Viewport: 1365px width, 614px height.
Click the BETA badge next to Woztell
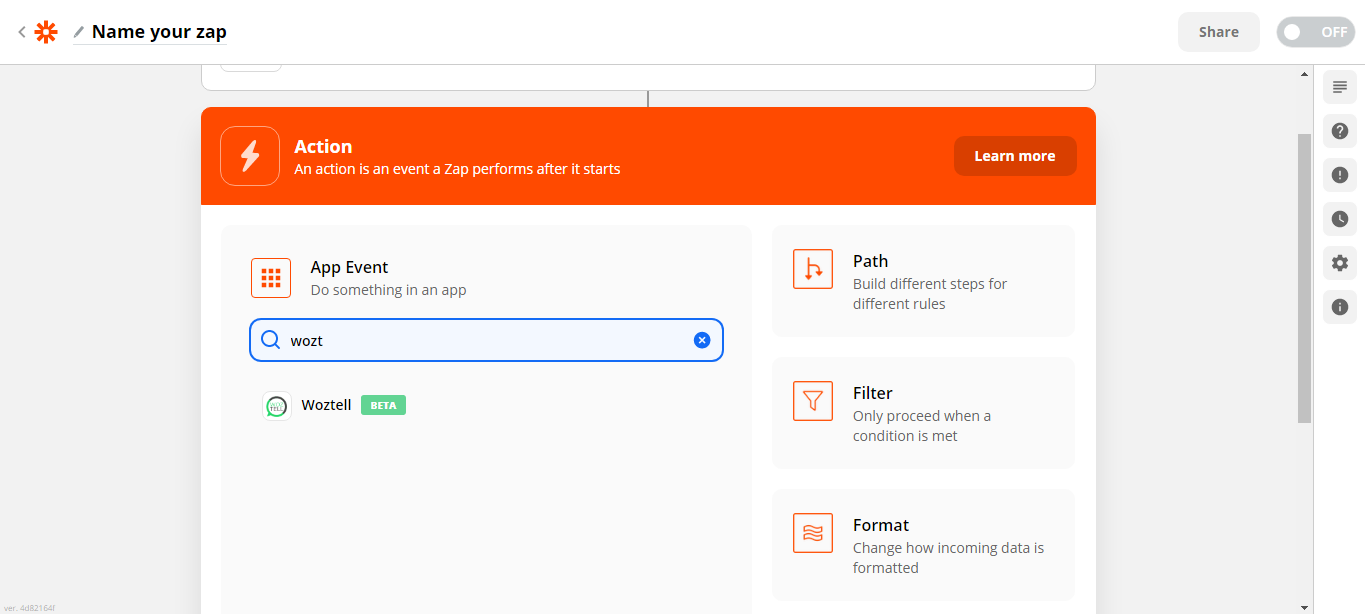point(383,406)
